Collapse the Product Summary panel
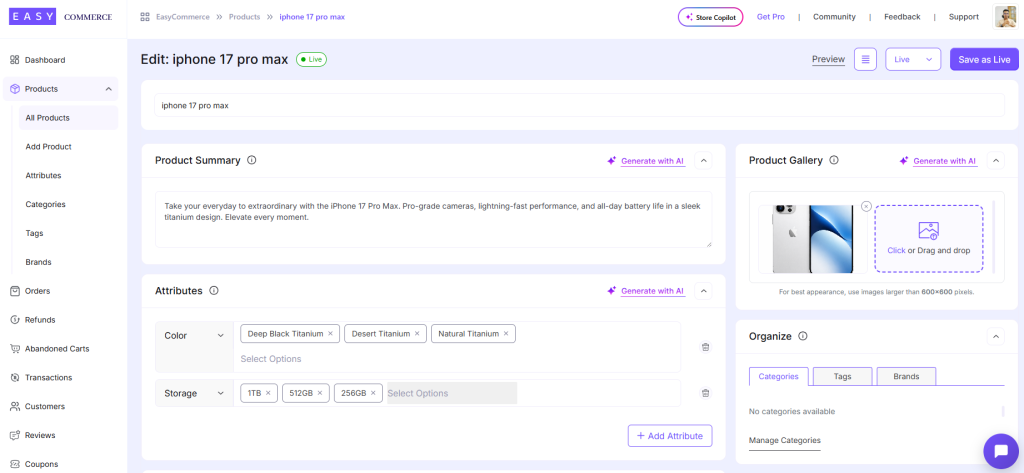The width and height of the screenshot is (1024, 473). [703, 160]
